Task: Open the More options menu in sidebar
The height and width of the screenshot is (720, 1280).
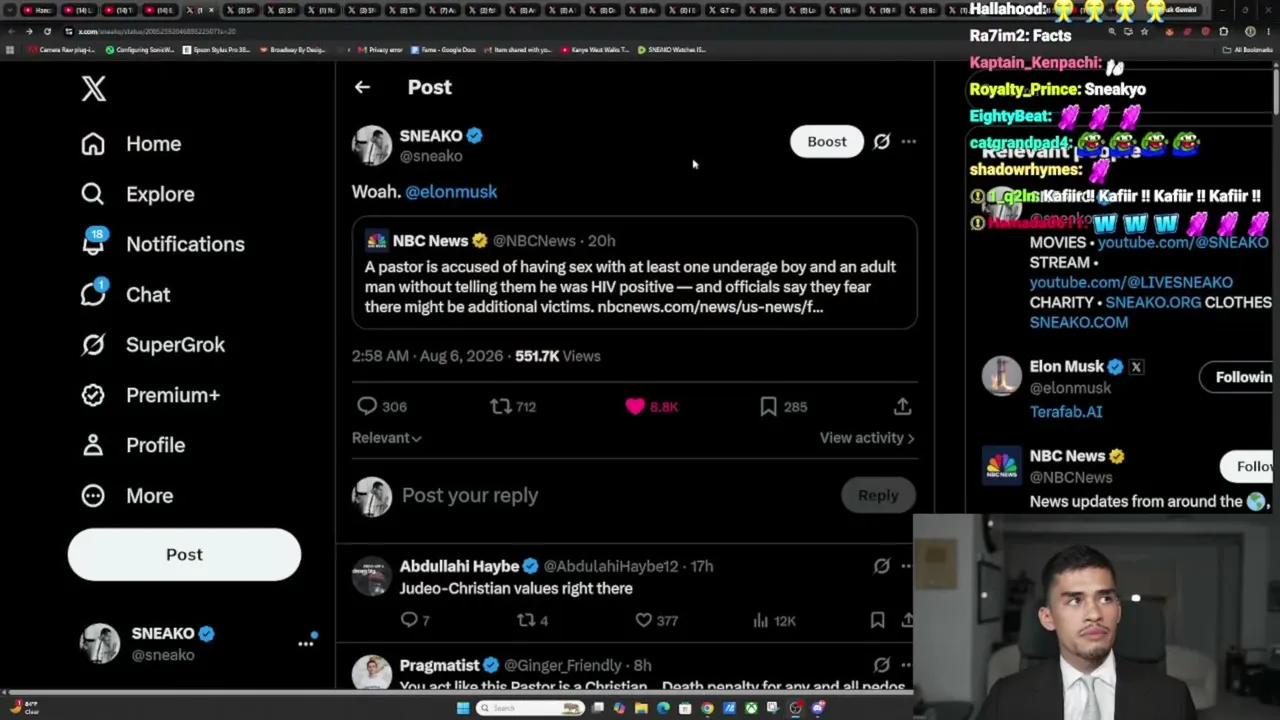Action: (127, 495)
